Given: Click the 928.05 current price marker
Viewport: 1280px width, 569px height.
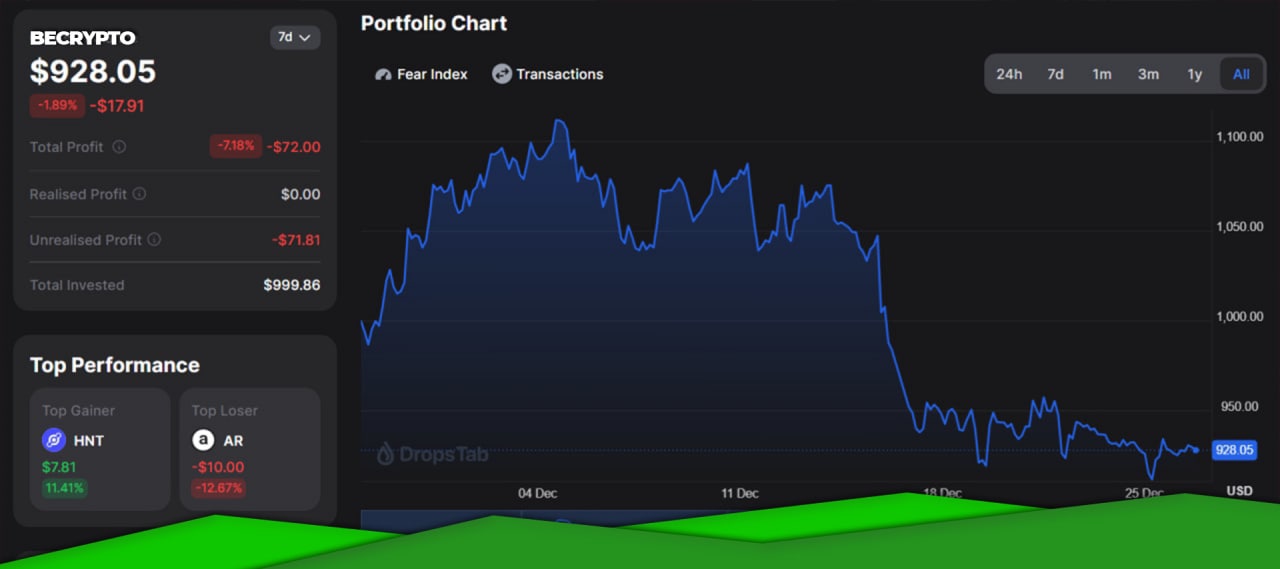Looking at the screenshot, I should pyautogui.click(x=1234, y=450).
